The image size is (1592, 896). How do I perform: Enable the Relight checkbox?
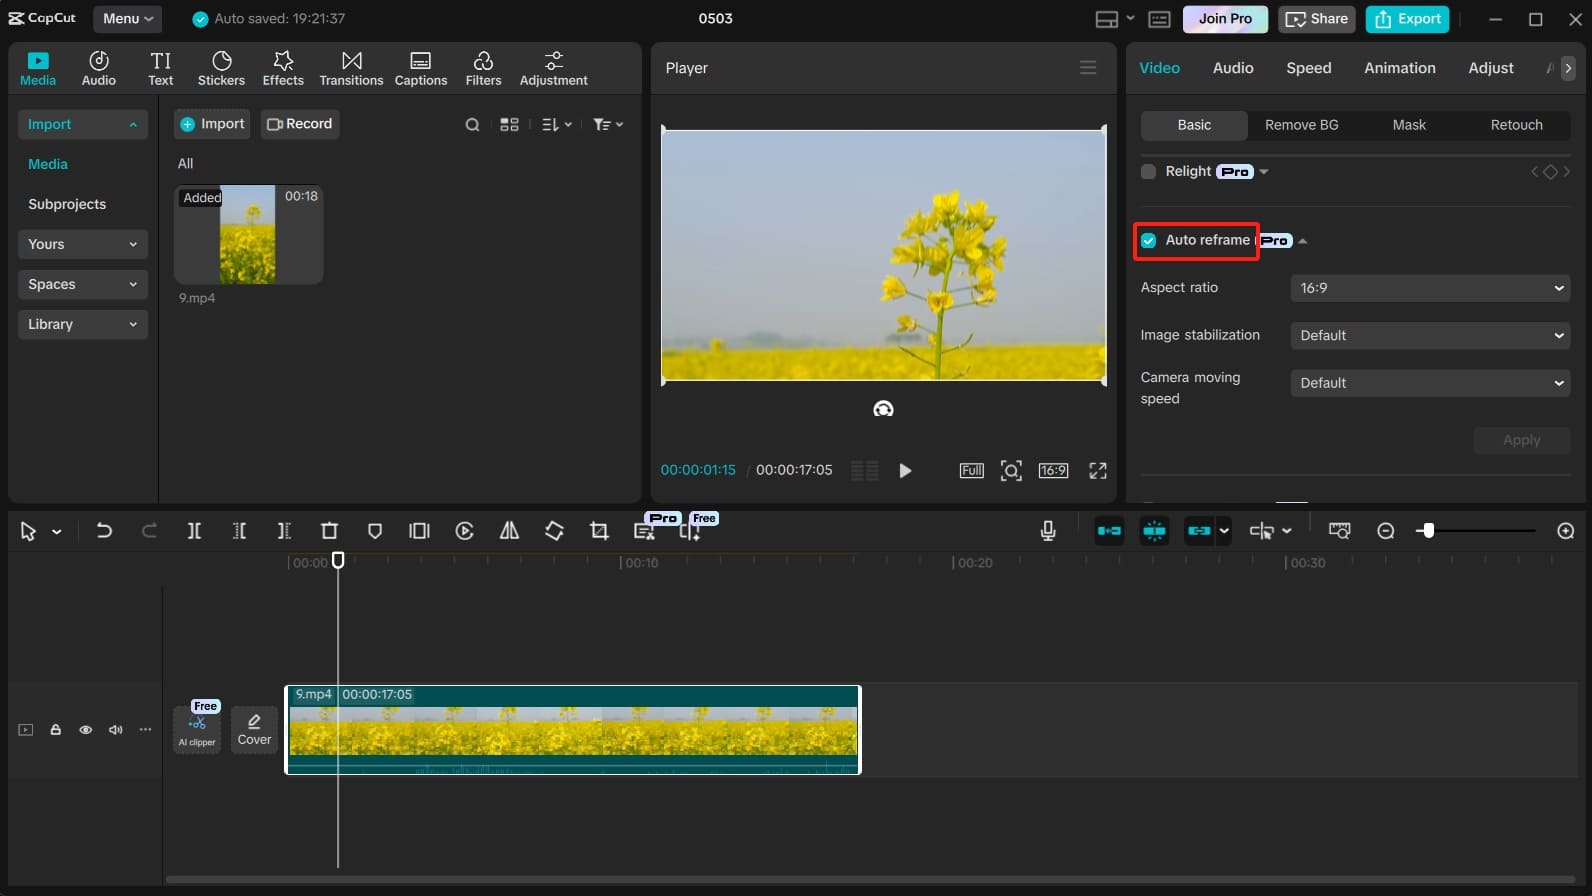click(1148, 172)
